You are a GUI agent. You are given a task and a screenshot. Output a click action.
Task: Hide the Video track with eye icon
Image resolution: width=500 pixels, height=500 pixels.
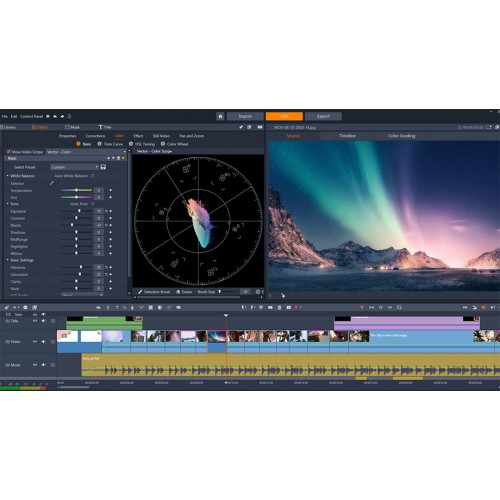(35, 342)
